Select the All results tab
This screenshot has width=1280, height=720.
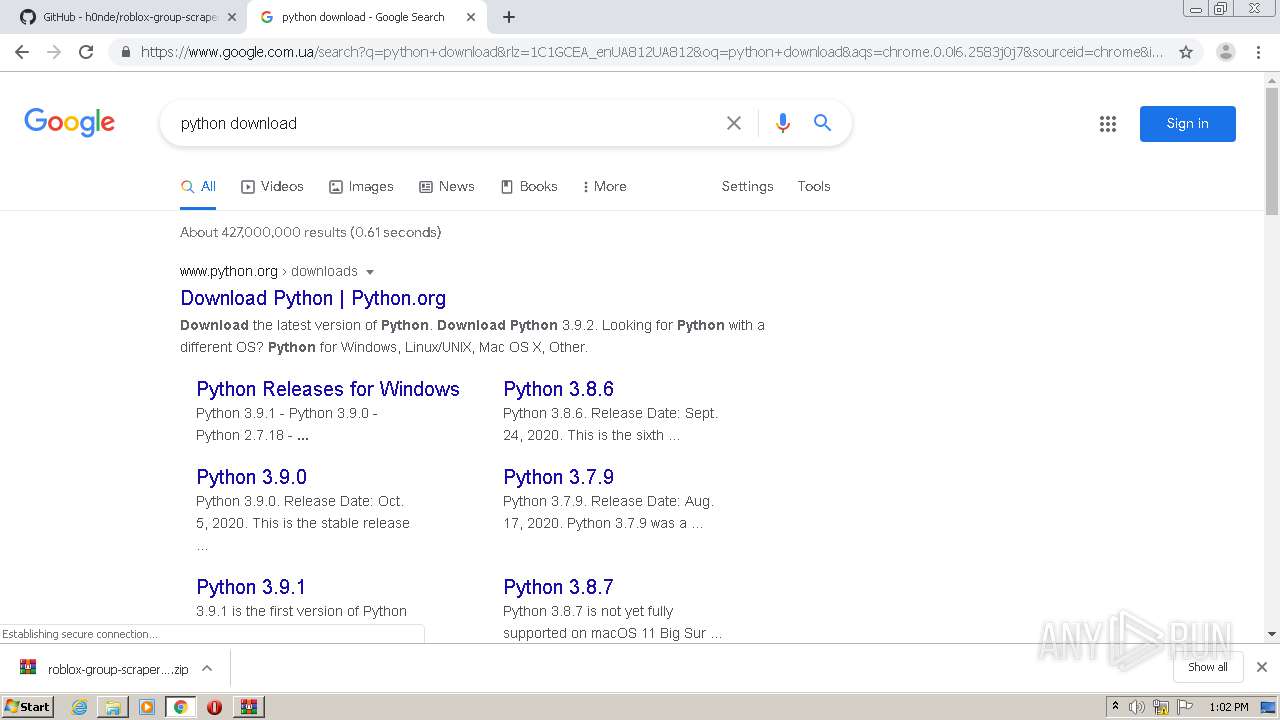click(x=198, y=186)
